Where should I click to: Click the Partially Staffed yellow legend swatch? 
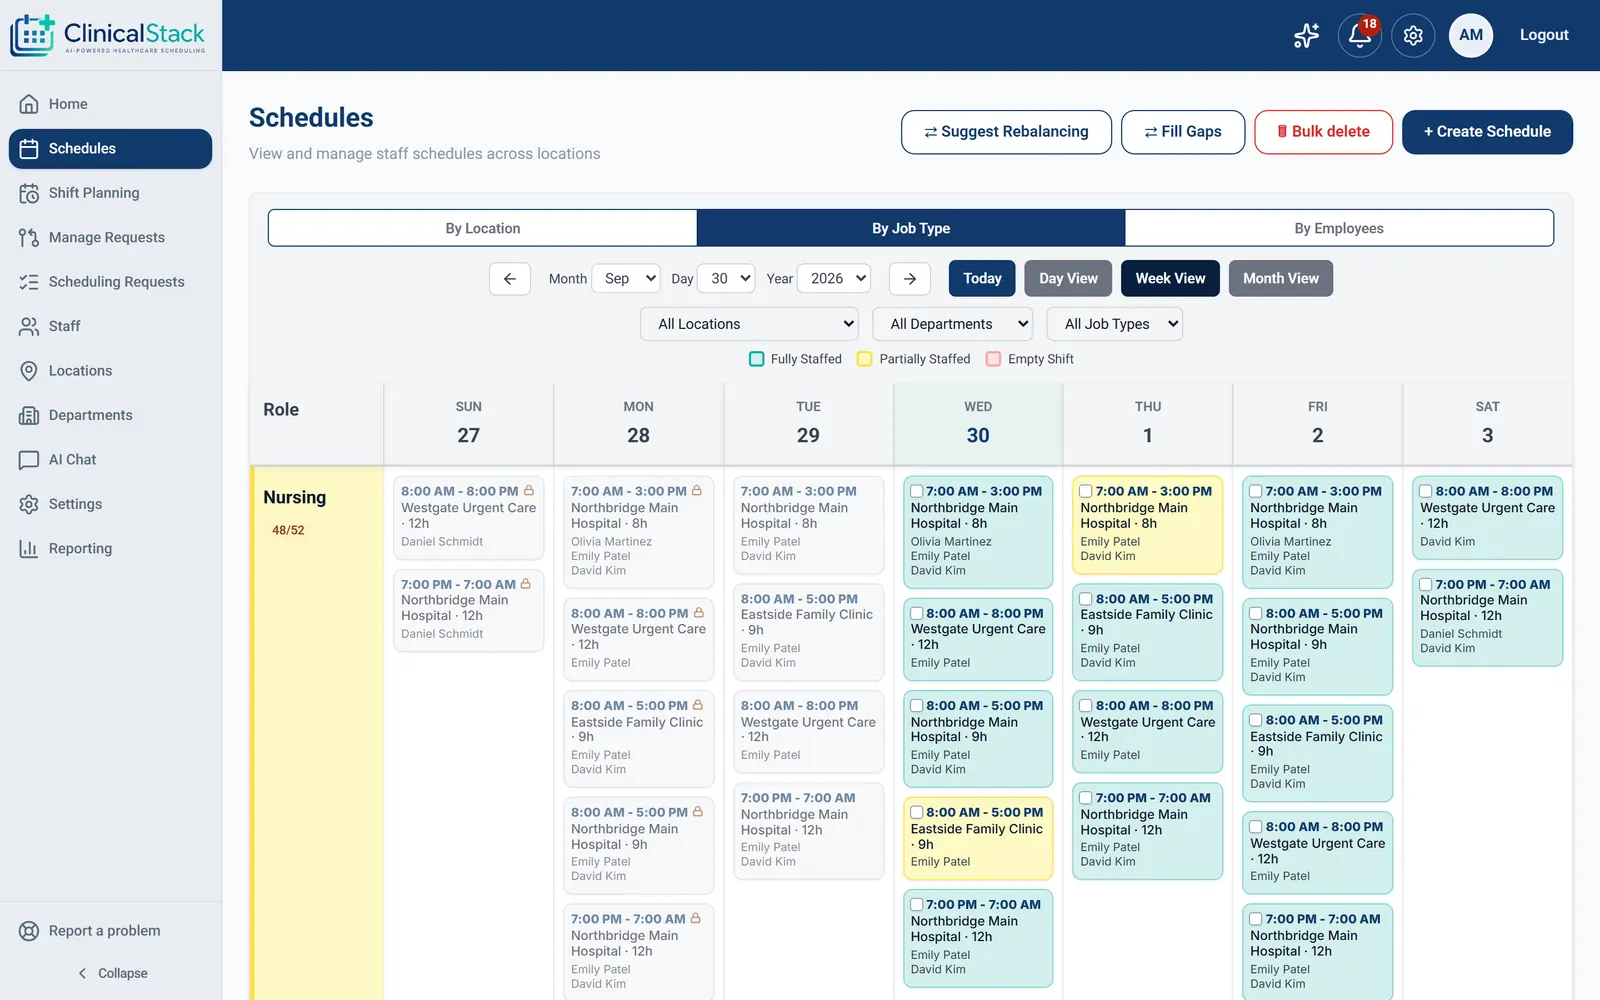coord(865,359)
